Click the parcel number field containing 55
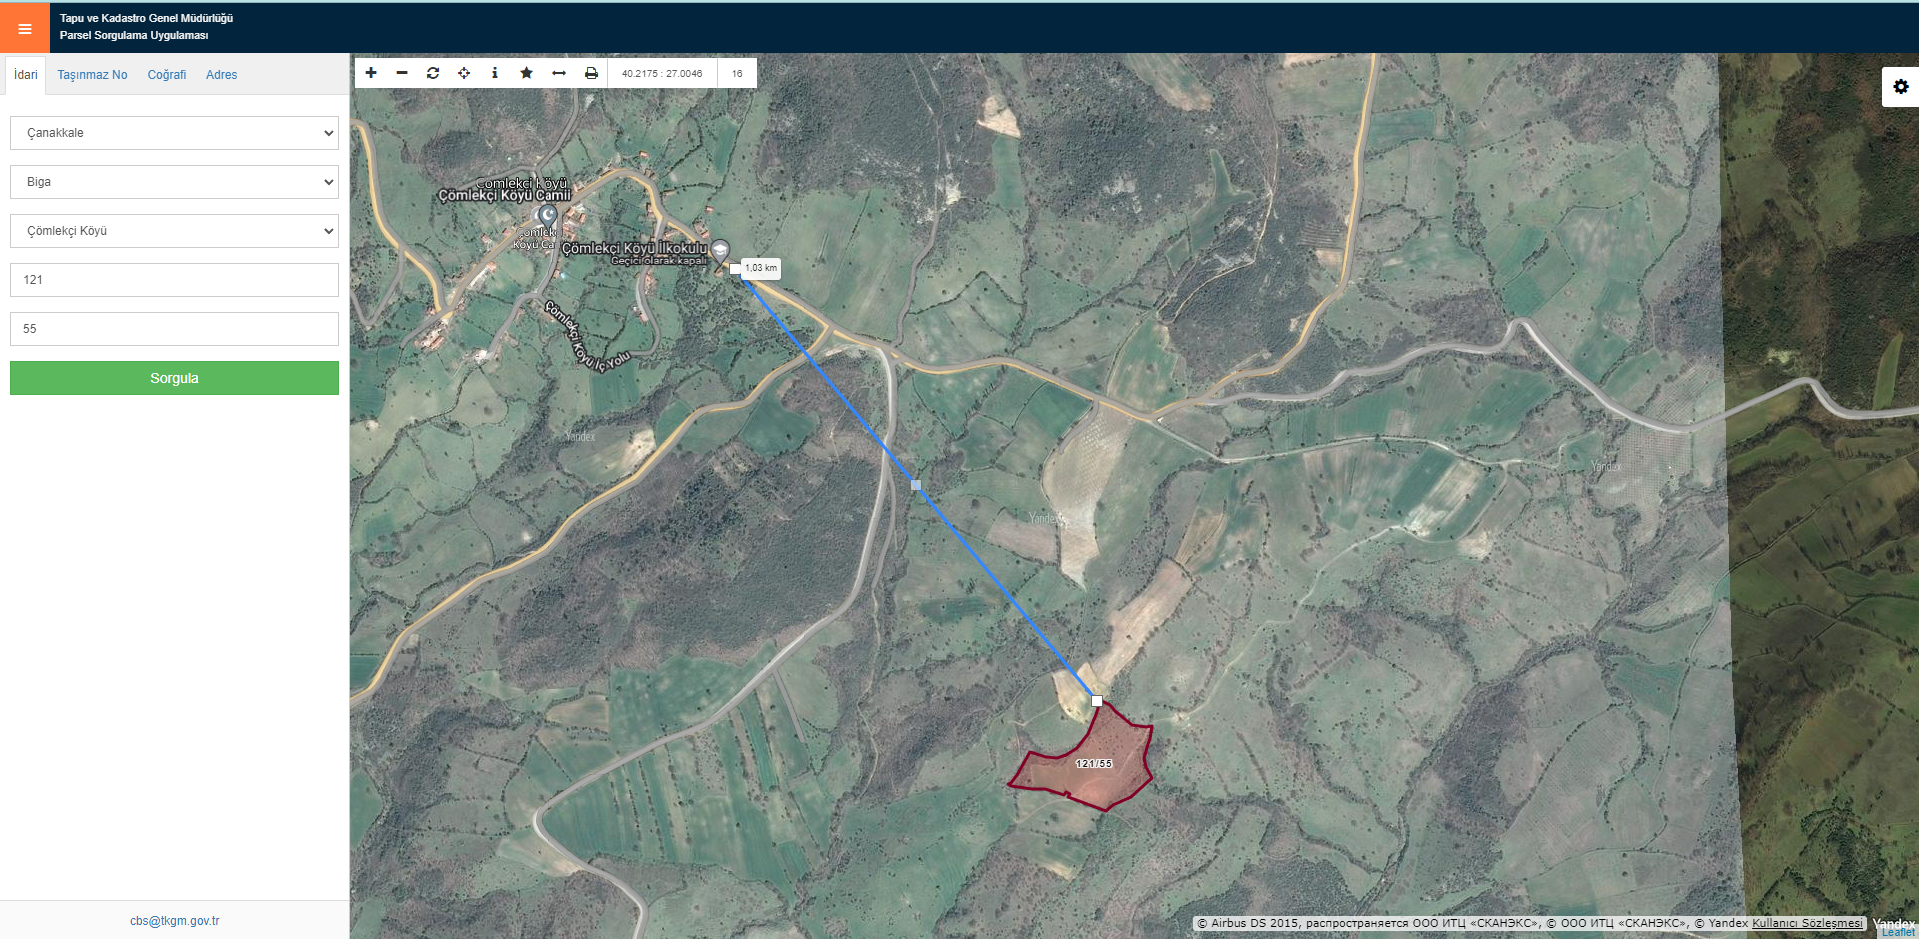The height and width of the screenshot is (939, 1919). click(174, 329)
